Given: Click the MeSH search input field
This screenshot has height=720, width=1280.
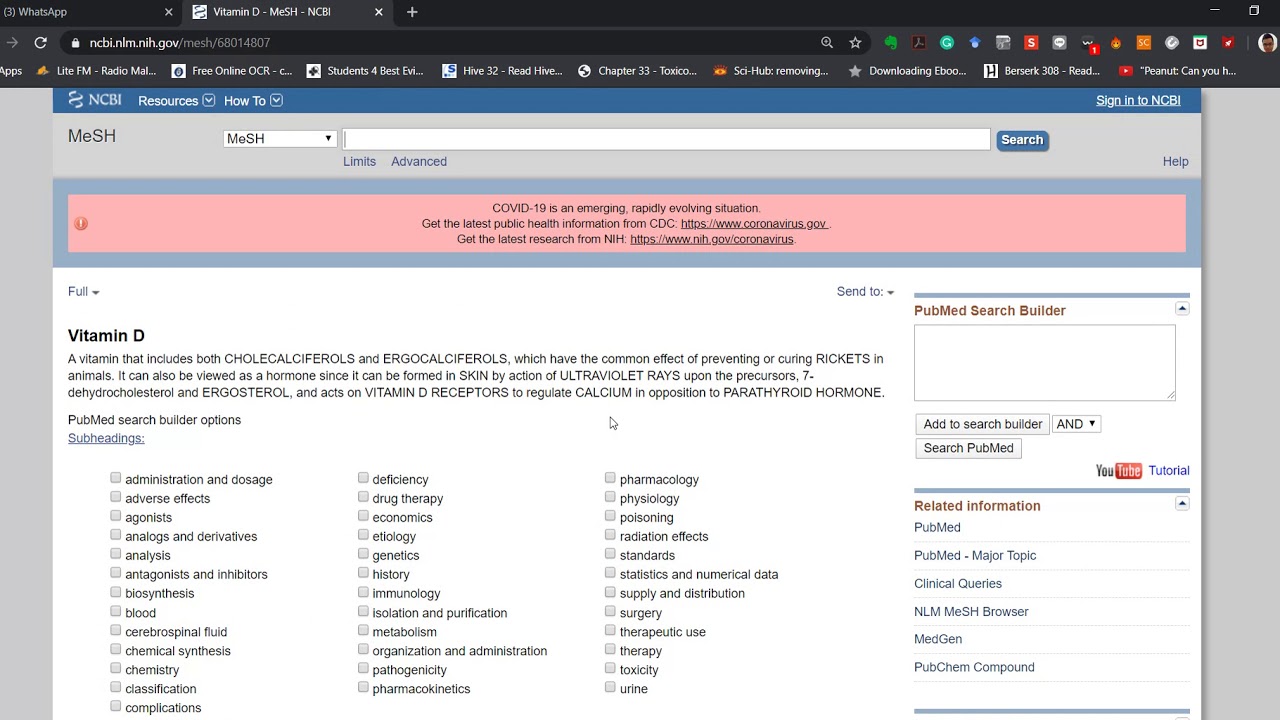Looking at the screenshot, I should 666,140.
